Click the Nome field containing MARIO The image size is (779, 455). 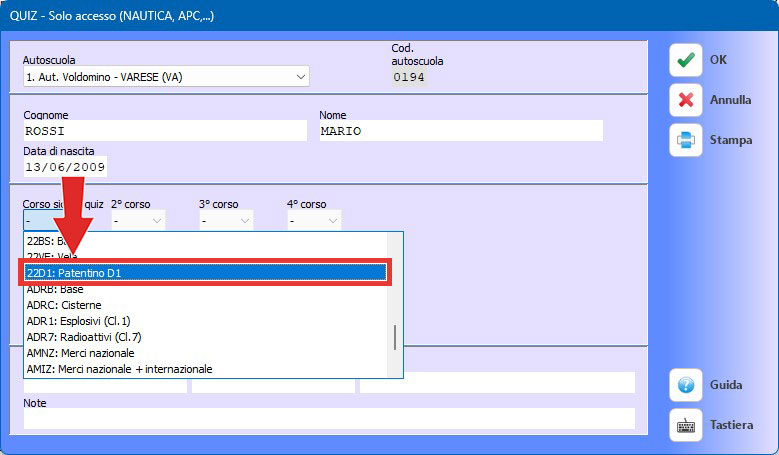(x=460, y=131)
